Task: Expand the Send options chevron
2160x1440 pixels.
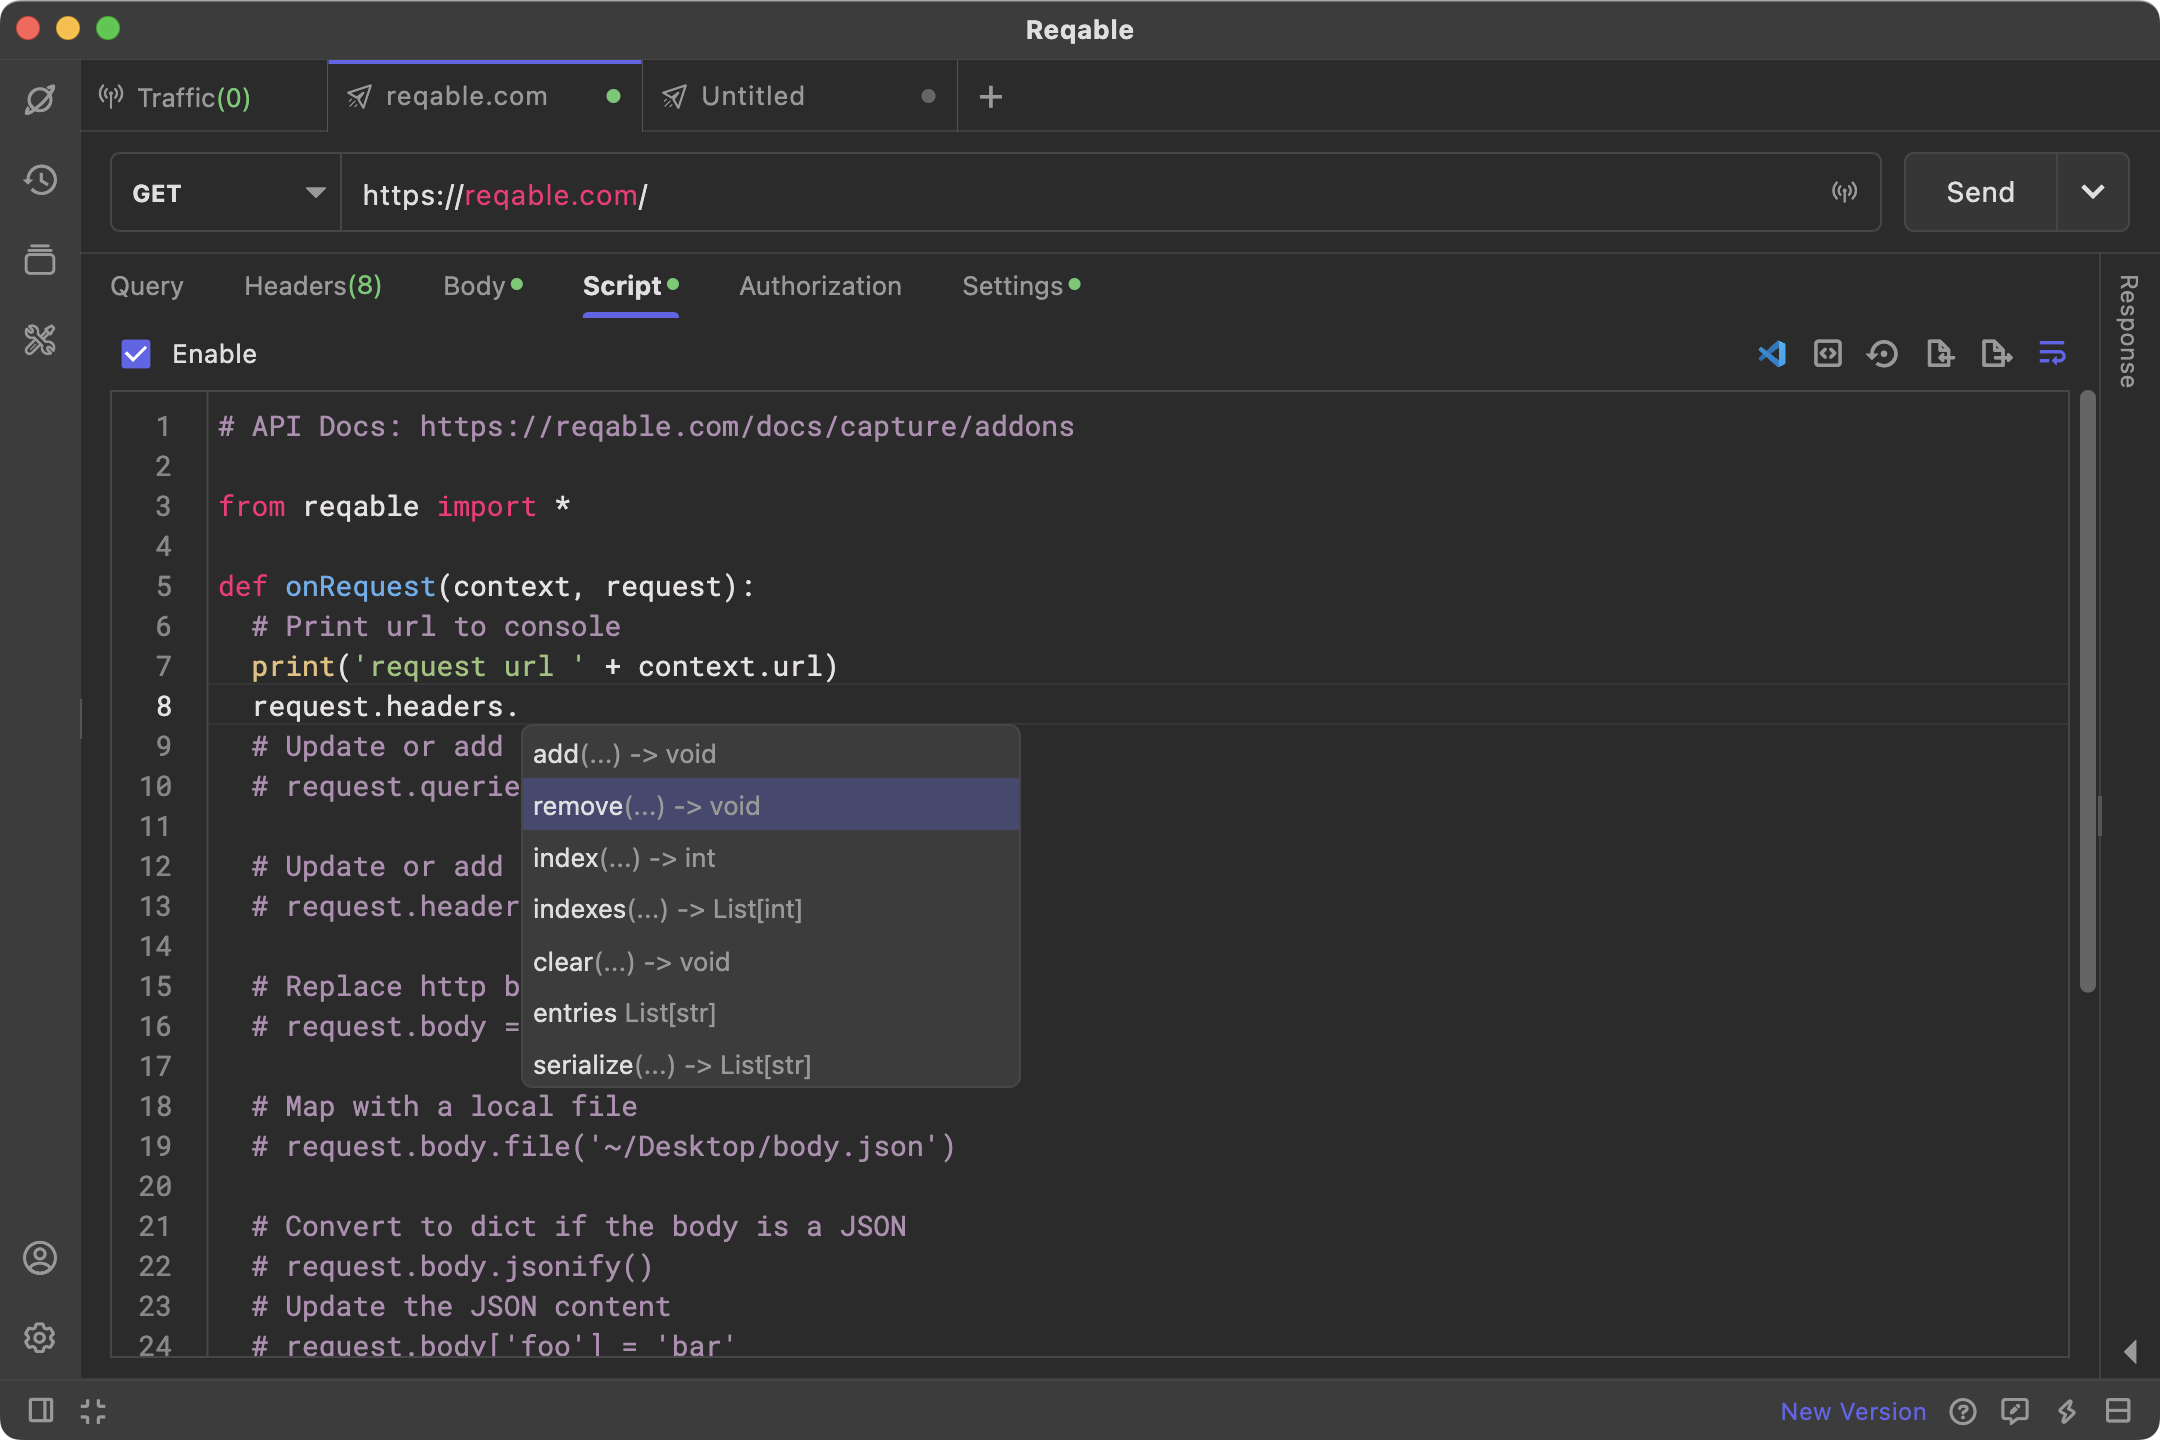Action: click(x=2092, y=192)
